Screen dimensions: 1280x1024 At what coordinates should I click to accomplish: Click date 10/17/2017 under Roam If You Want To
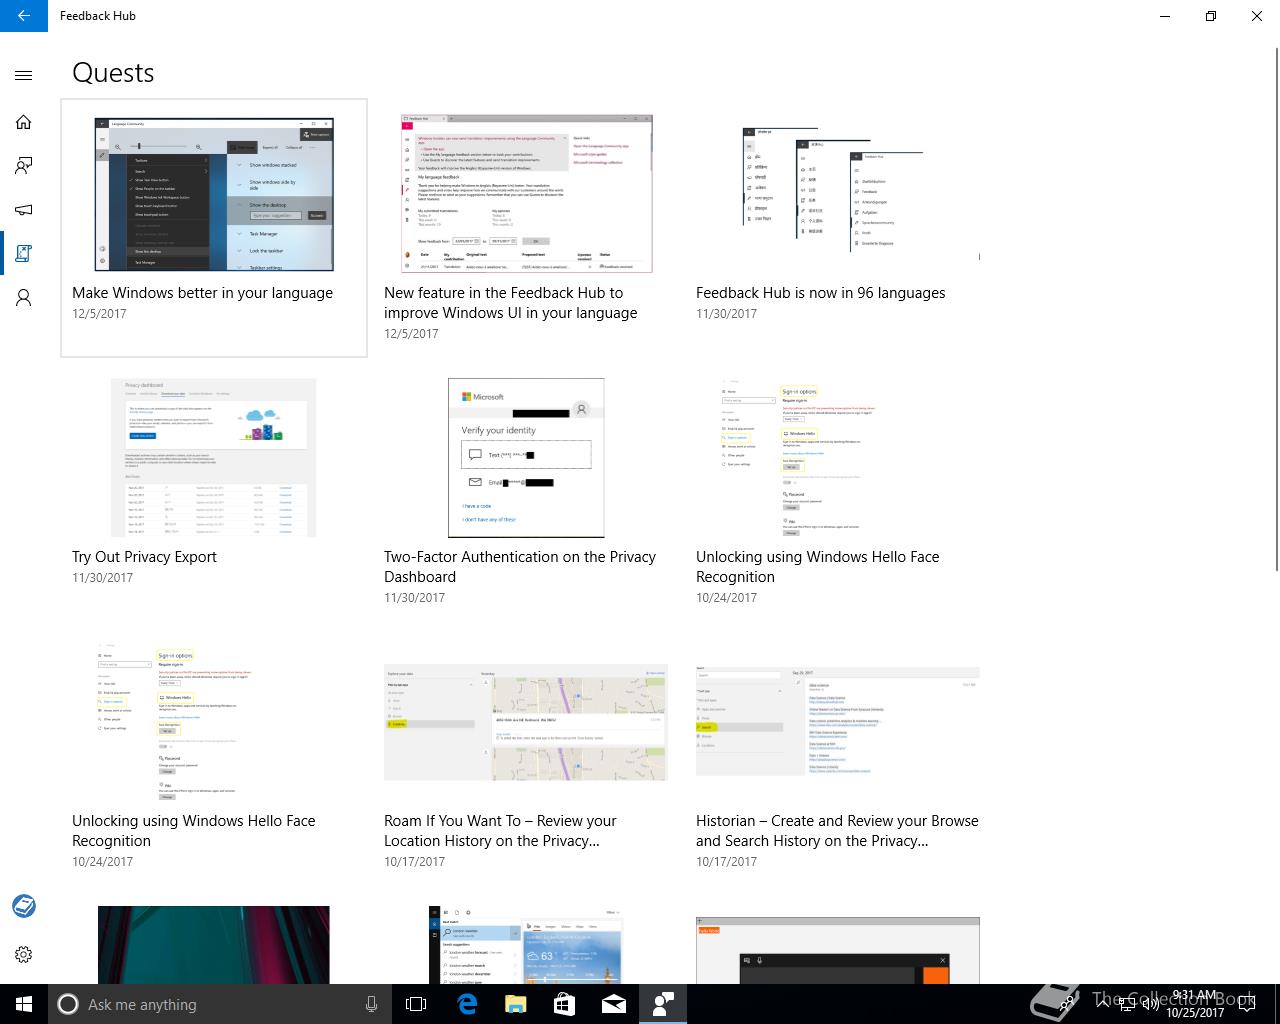tap(414, 862)
